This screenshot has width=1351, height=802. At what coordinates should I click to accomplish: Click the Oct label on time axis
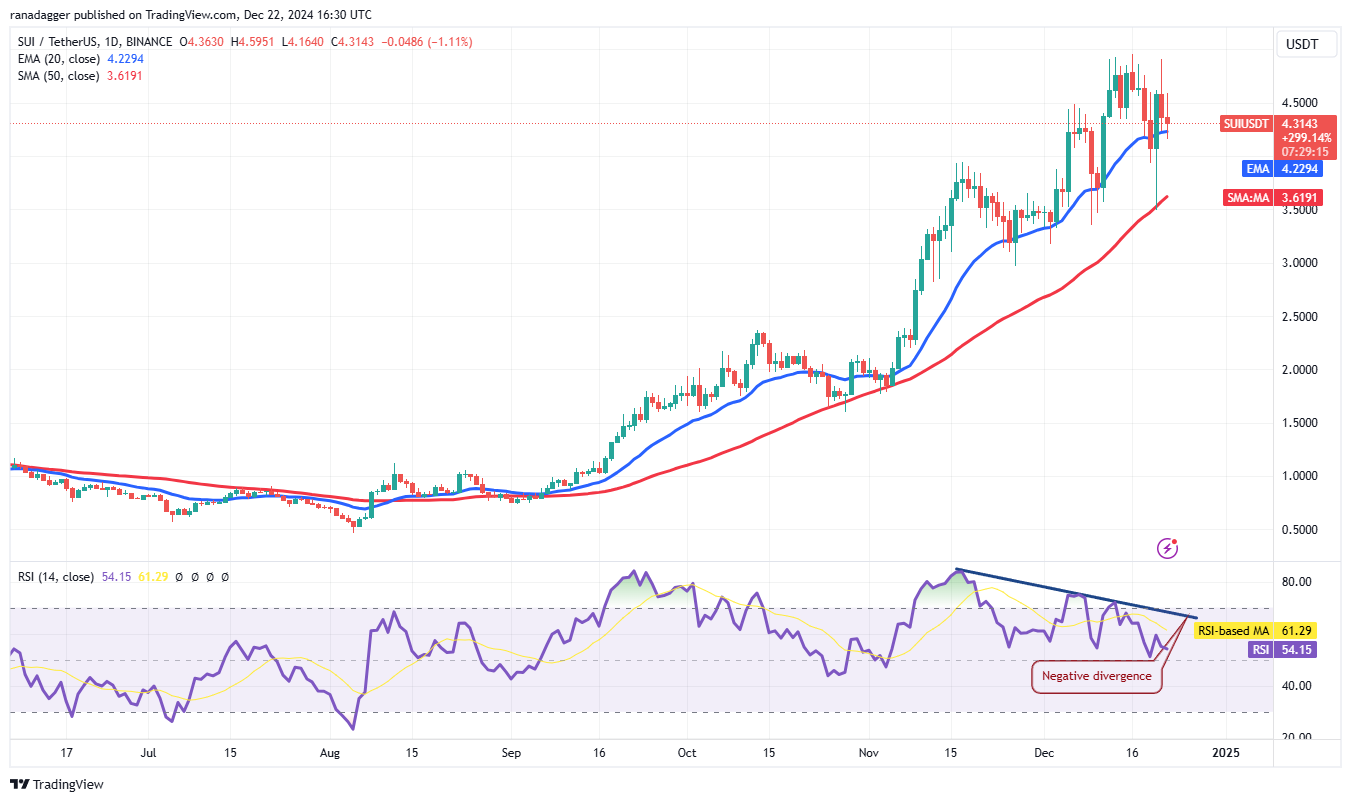click(x=687, y=751)
